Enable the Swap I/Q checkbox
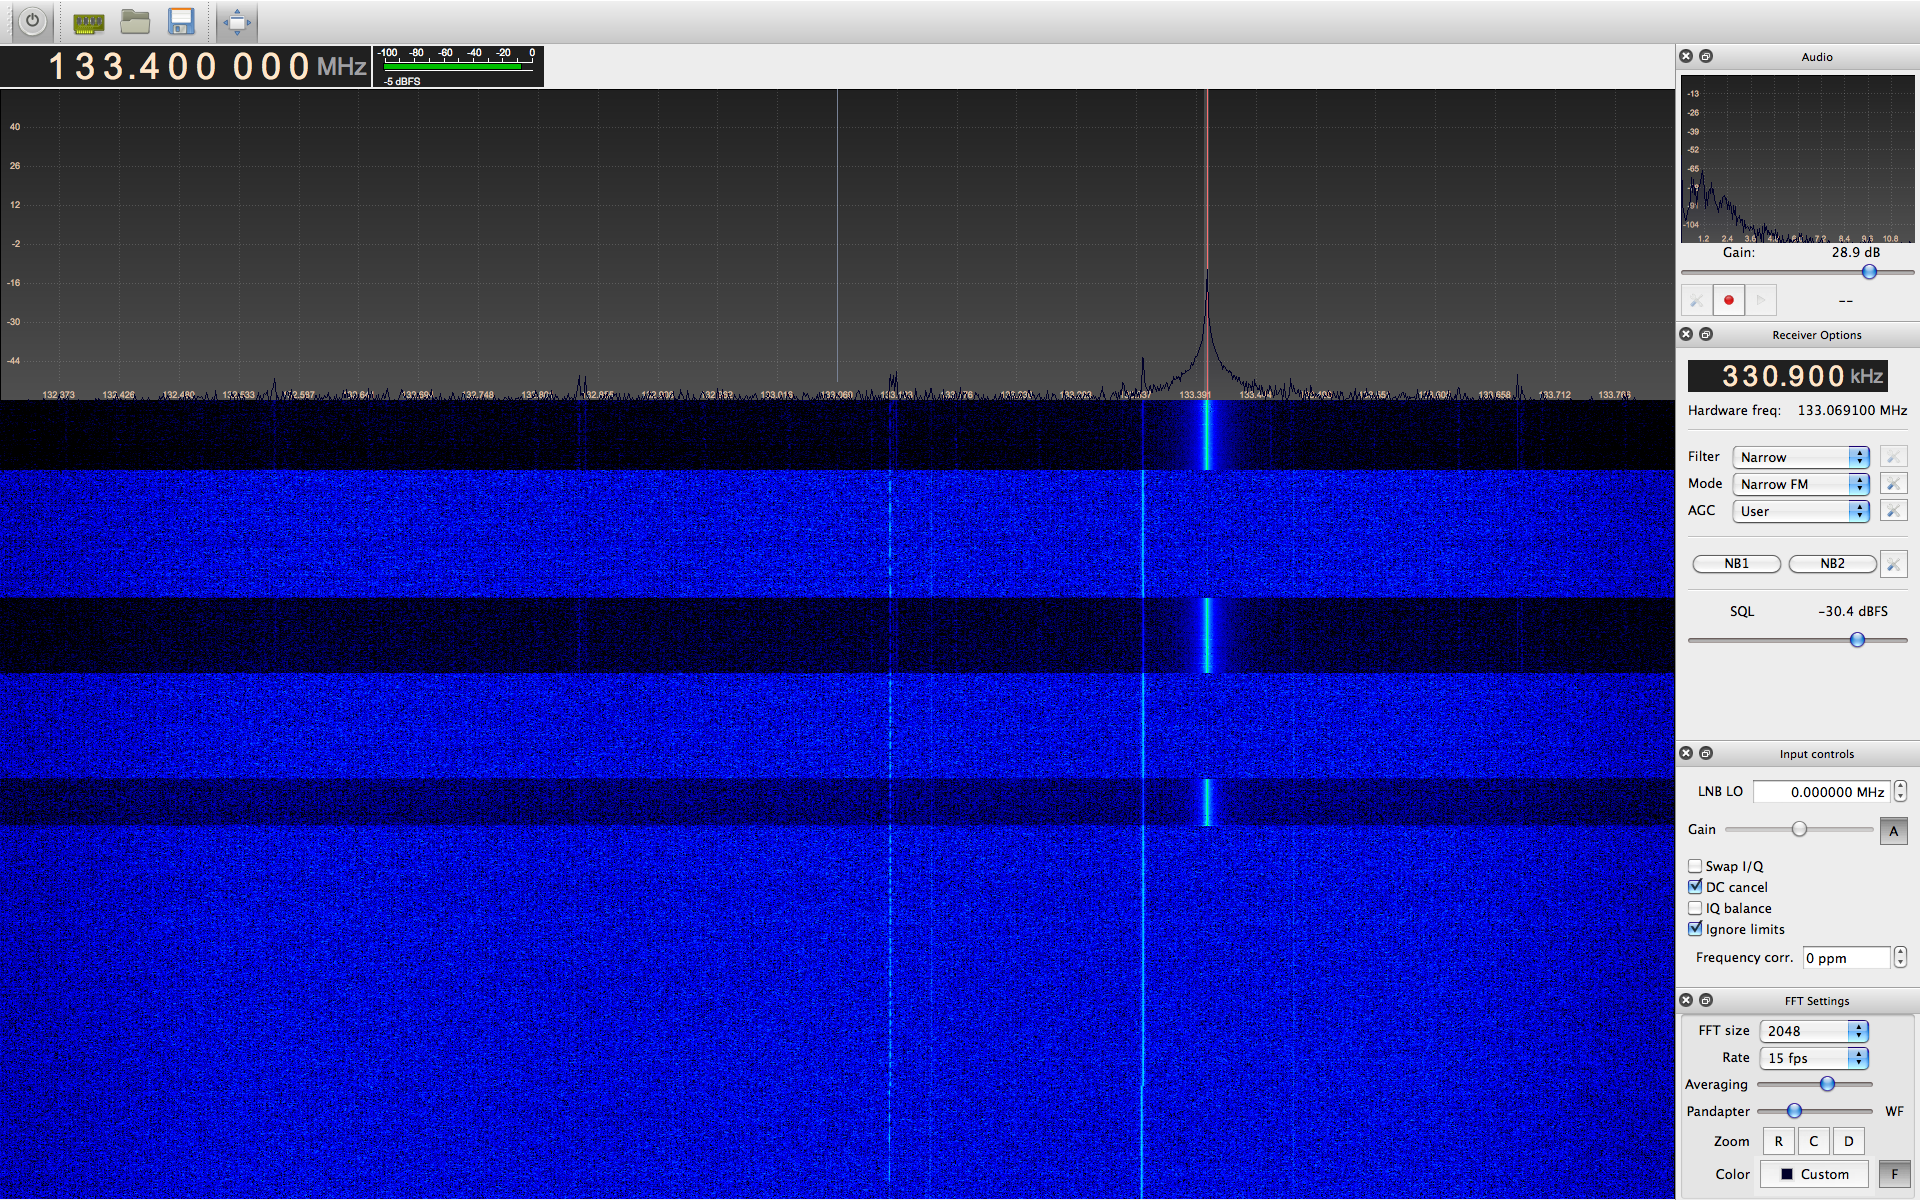The width and height of the screenshot is (1920, 1200). (x=1695, y=866)
